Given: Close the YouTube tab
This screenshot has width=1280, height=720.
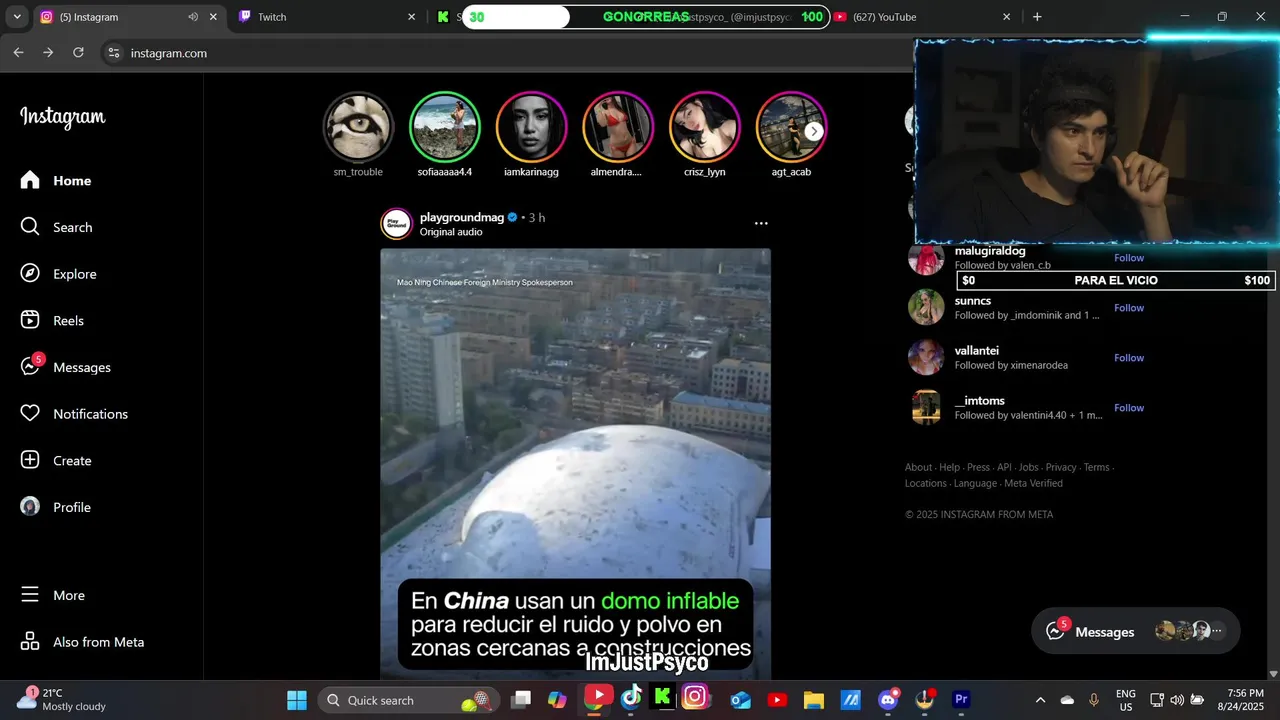Looking at the screenshot, I should coord(1006,17).
